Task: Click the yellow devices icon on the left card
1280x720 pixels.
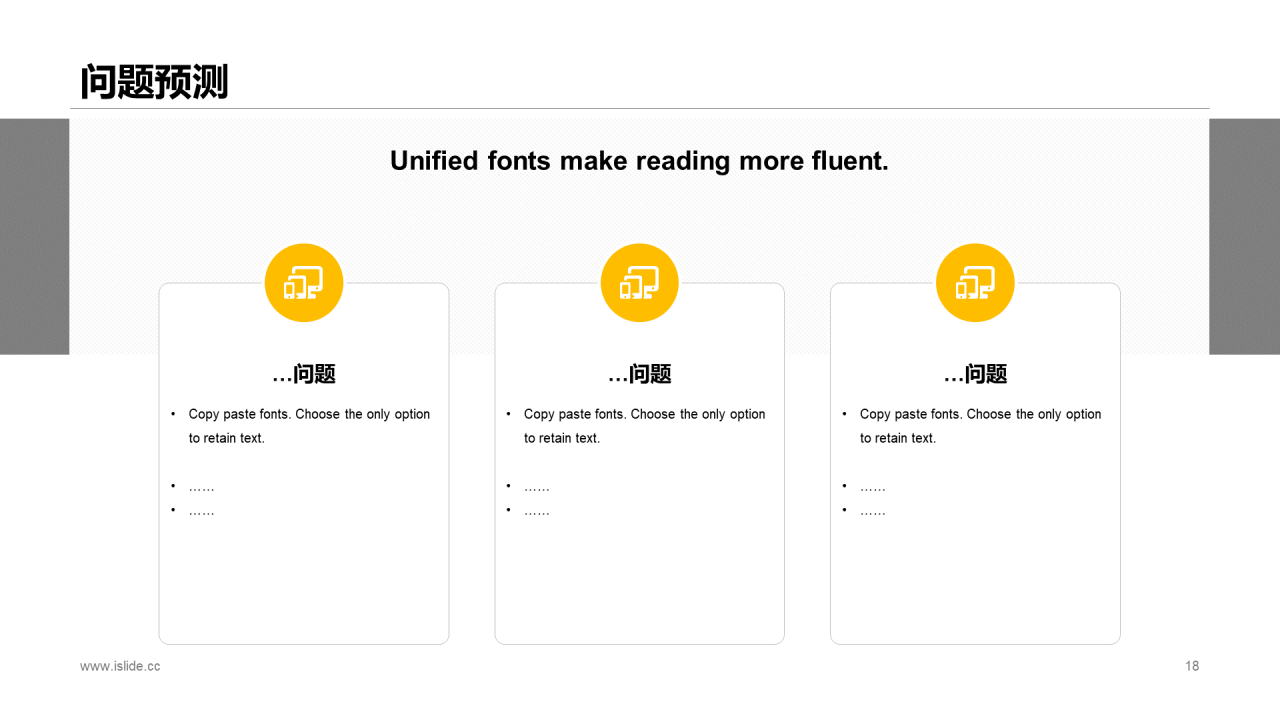Action: point(304,283)
